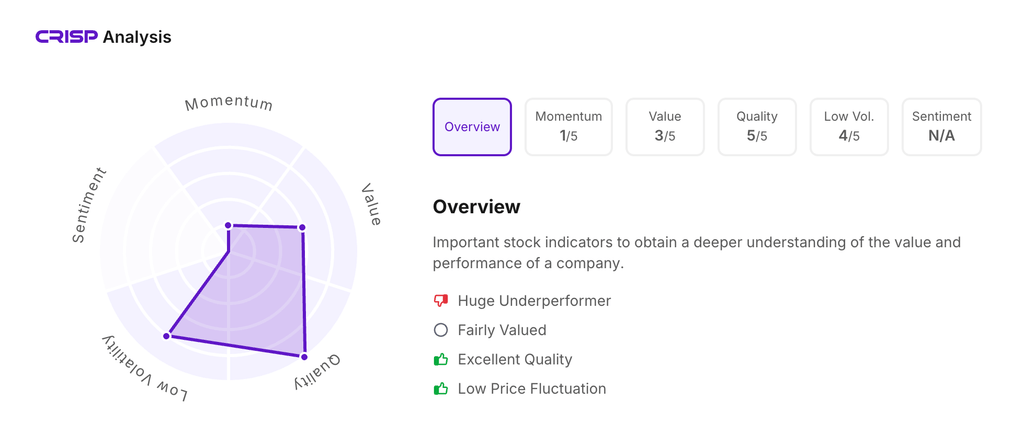
Task: Click the CRISP logo
Action: pyautogui.click(x=67, y=37)
